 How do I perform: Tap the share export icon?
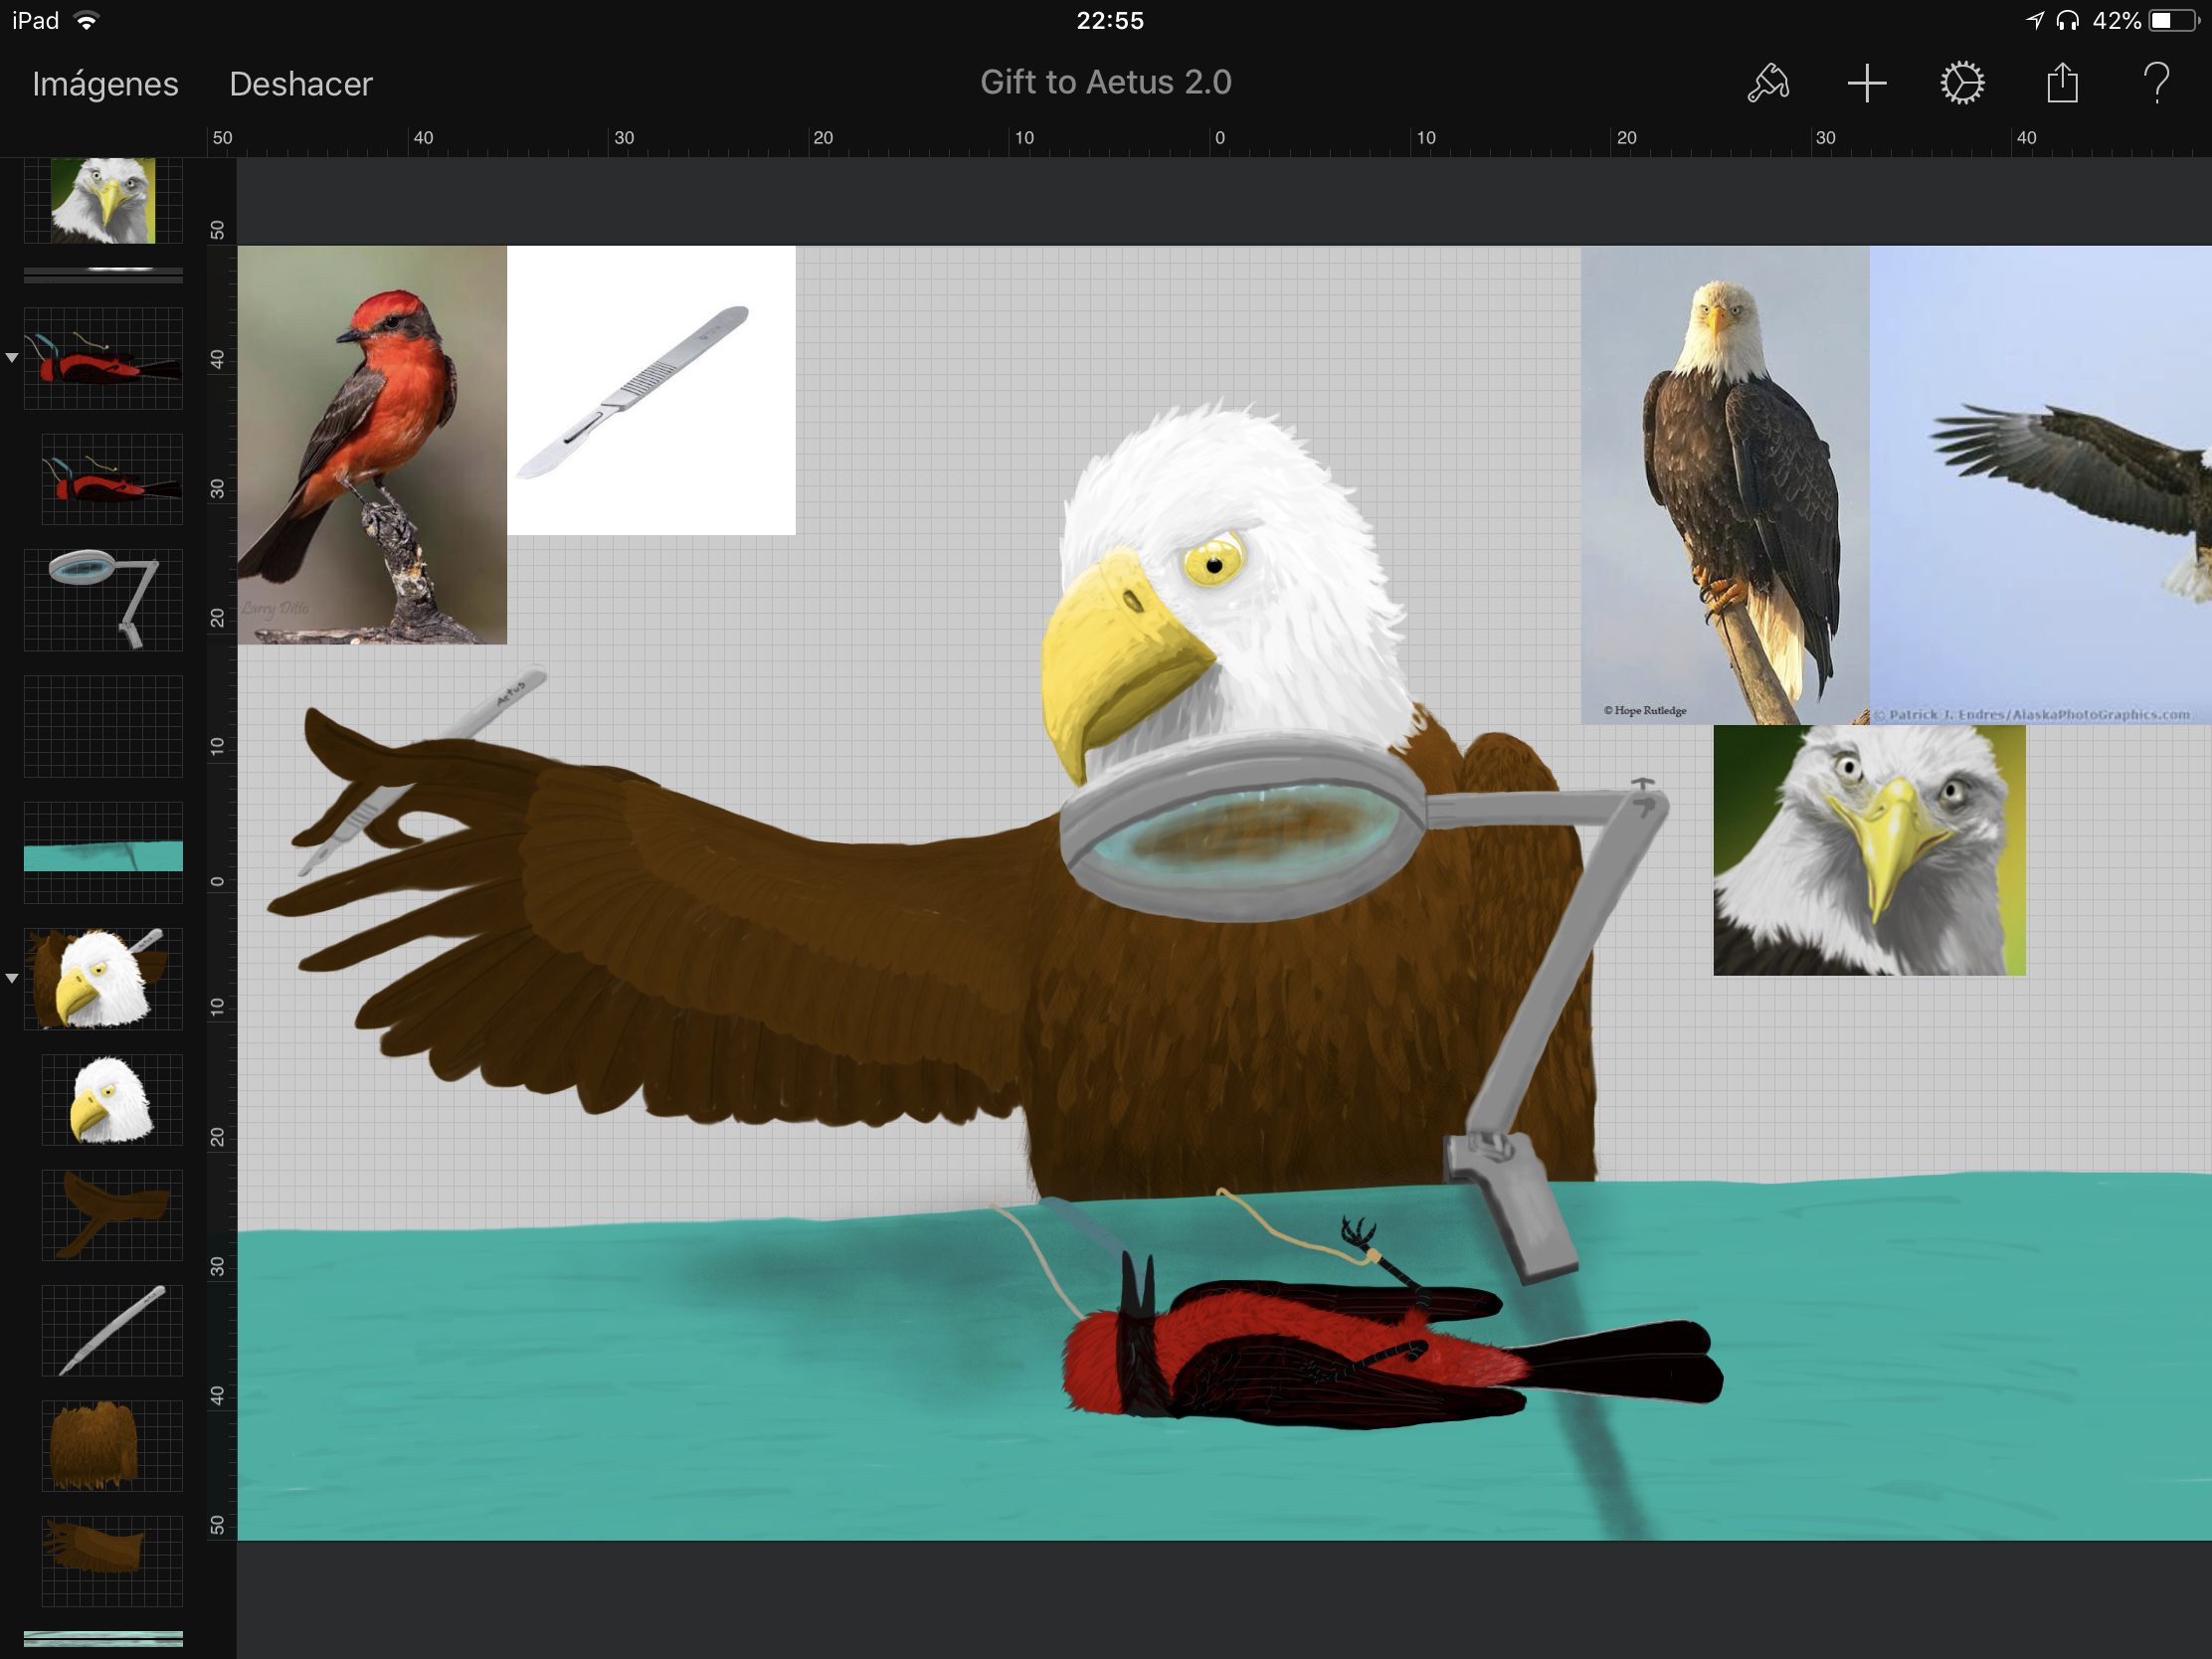point(2061,83)
